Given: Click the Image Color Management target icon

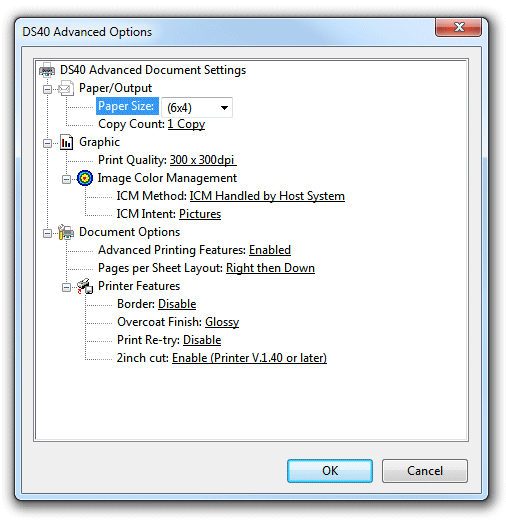Looking at the screenshot, I should (x=85, y=178).
